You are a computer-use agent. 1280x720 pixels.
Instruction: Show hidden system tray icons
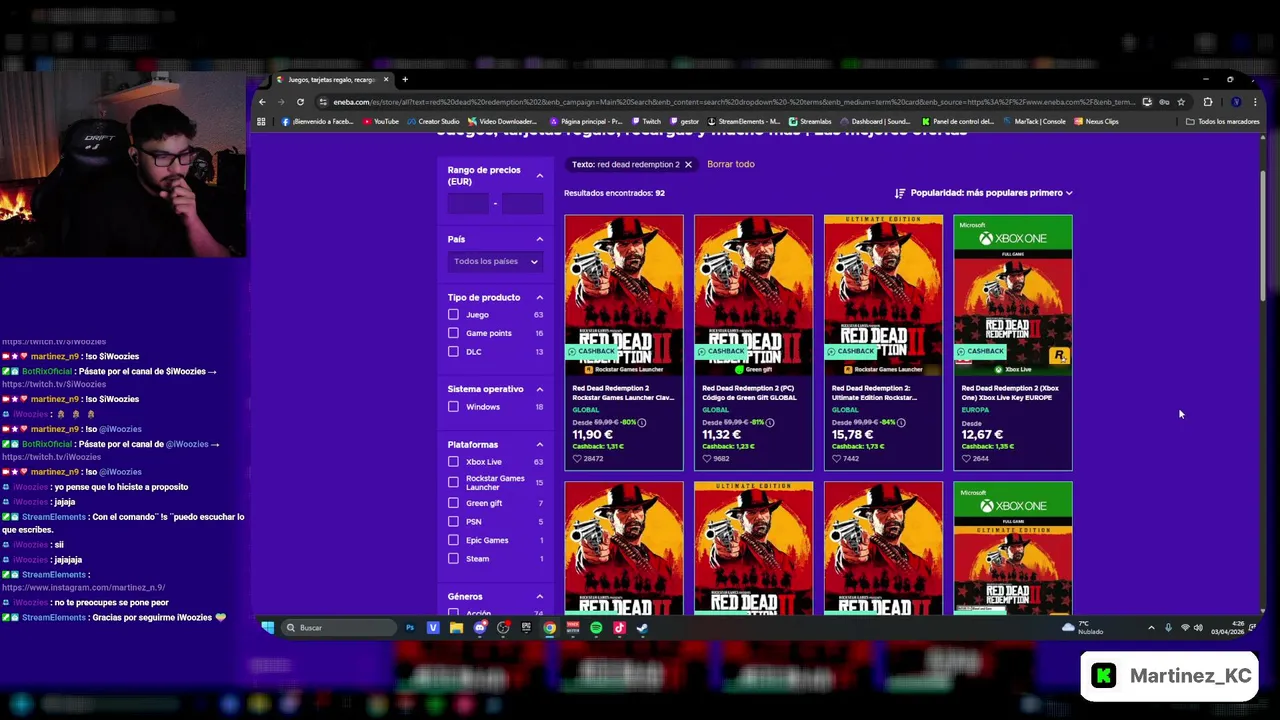[x=1151, y=628]
